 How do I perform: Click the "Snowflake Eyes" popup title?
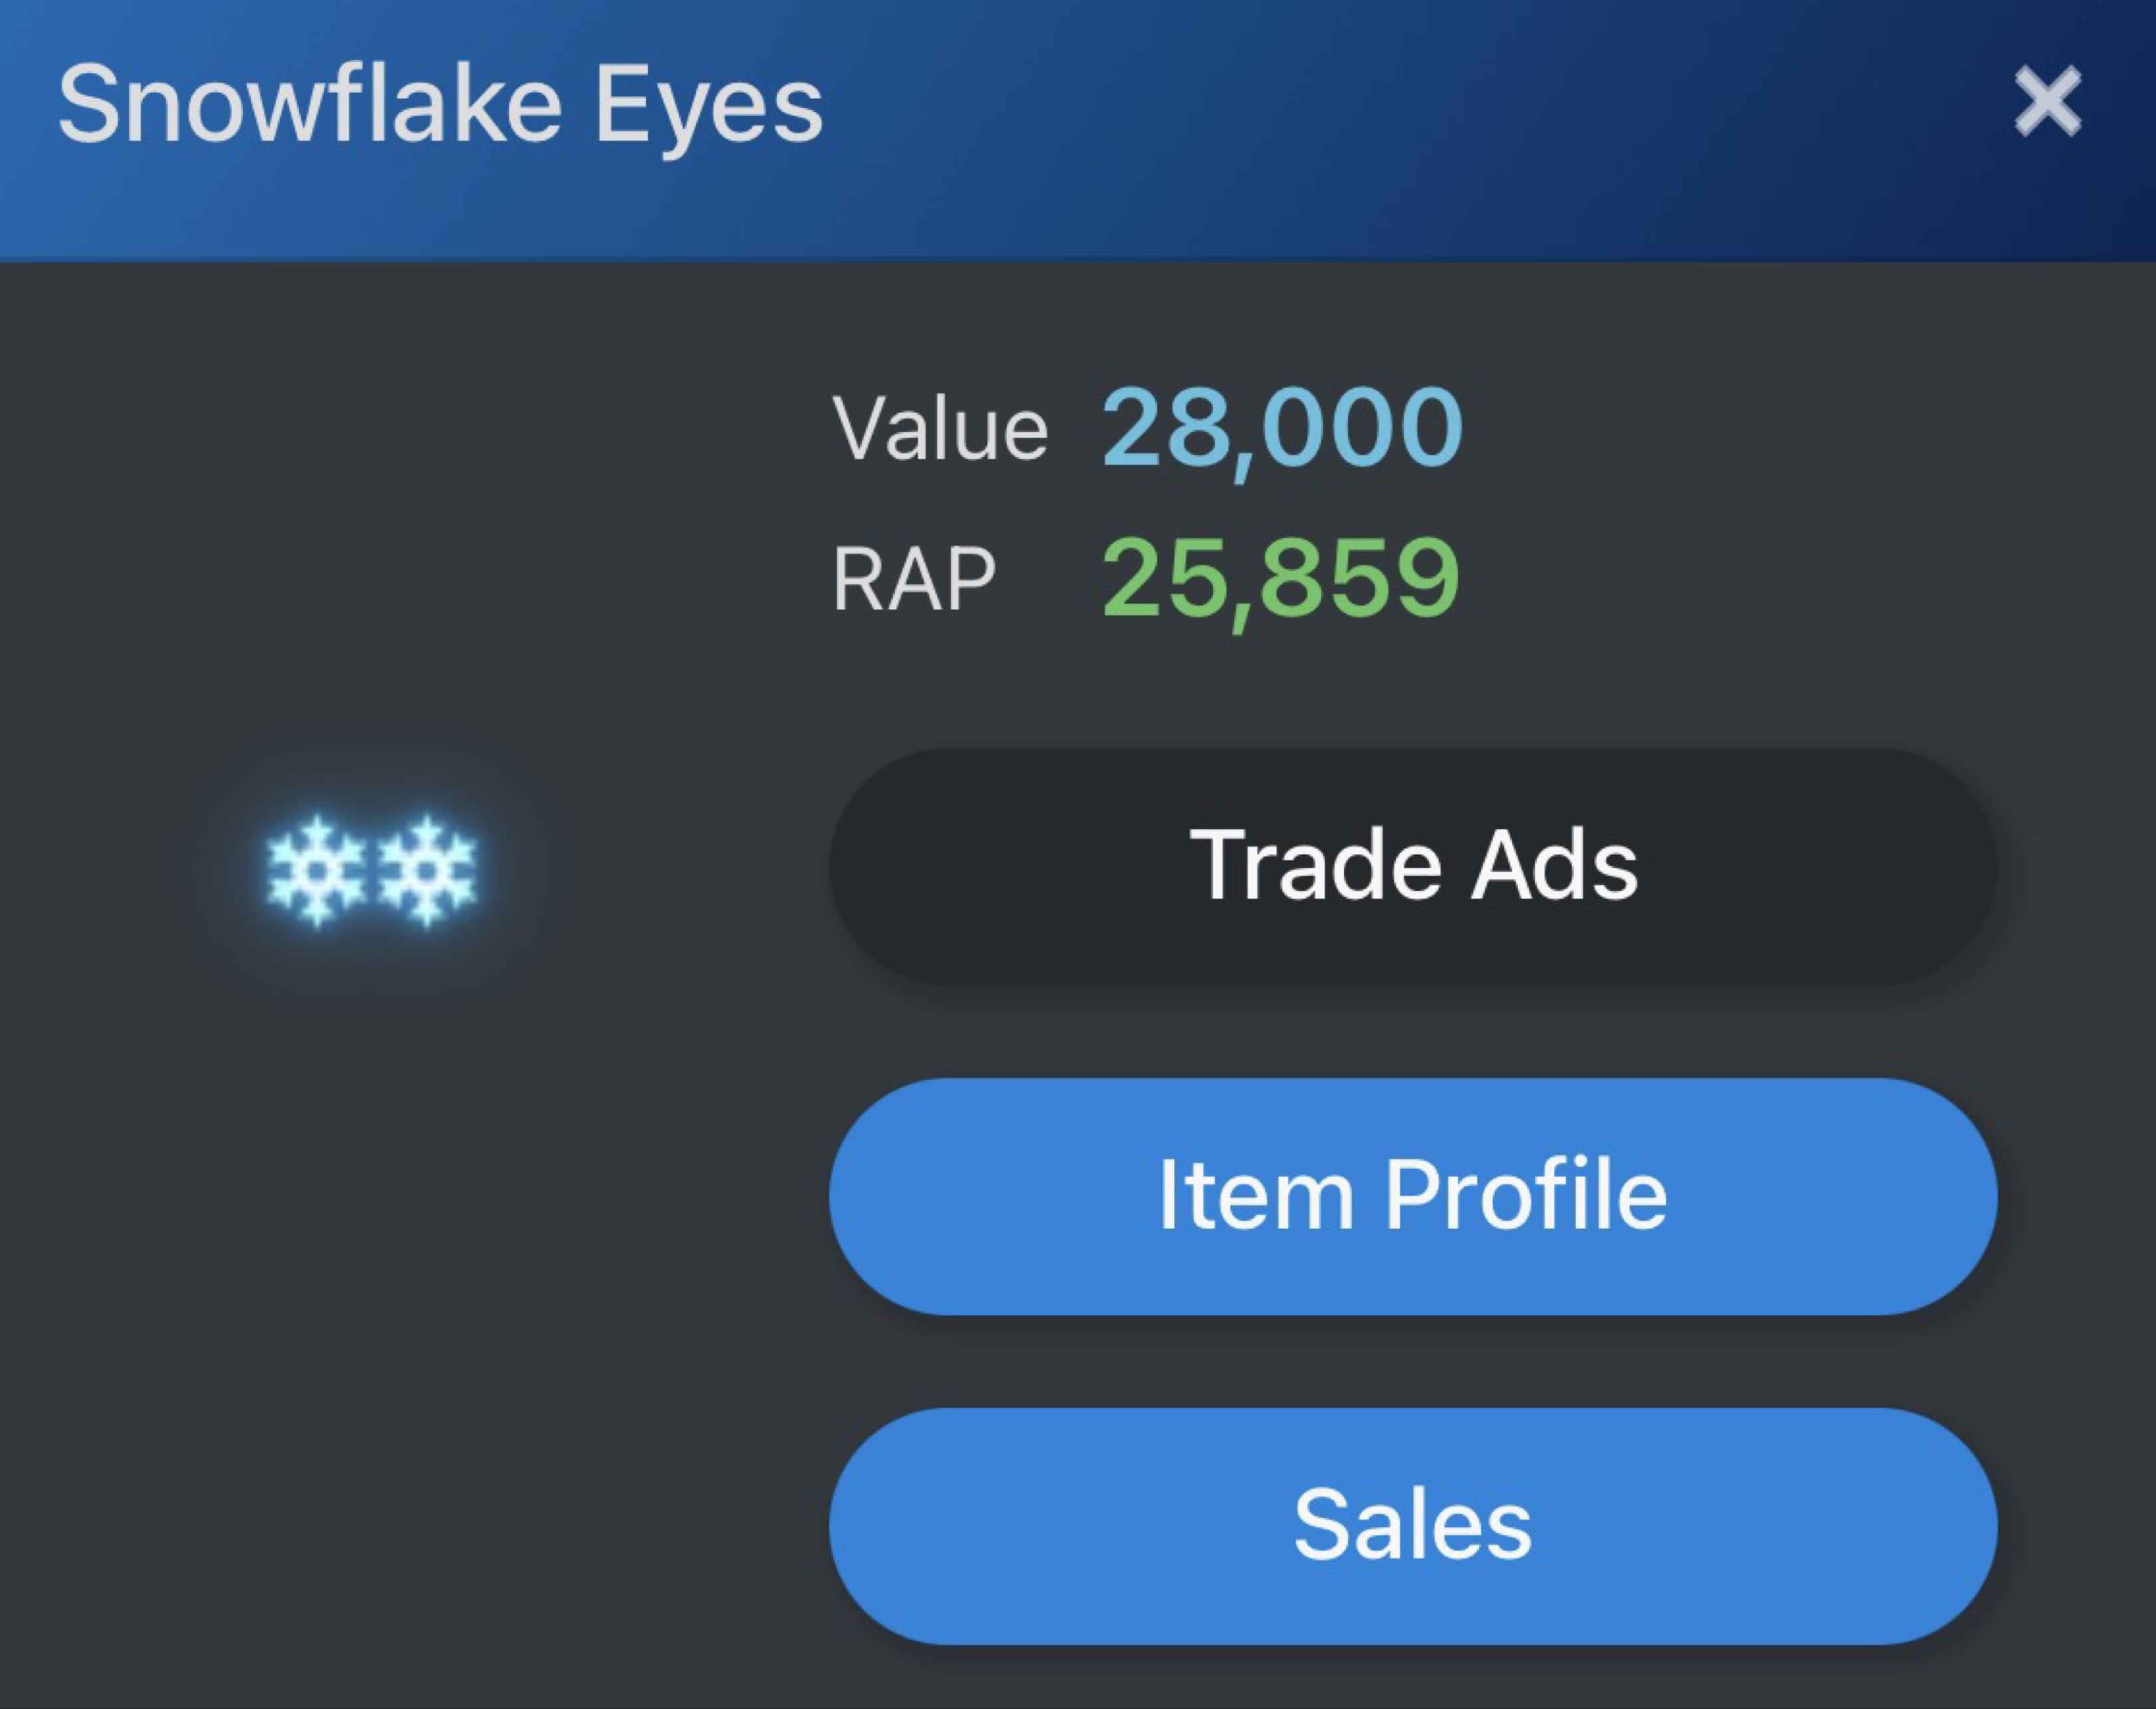[440, 105]
